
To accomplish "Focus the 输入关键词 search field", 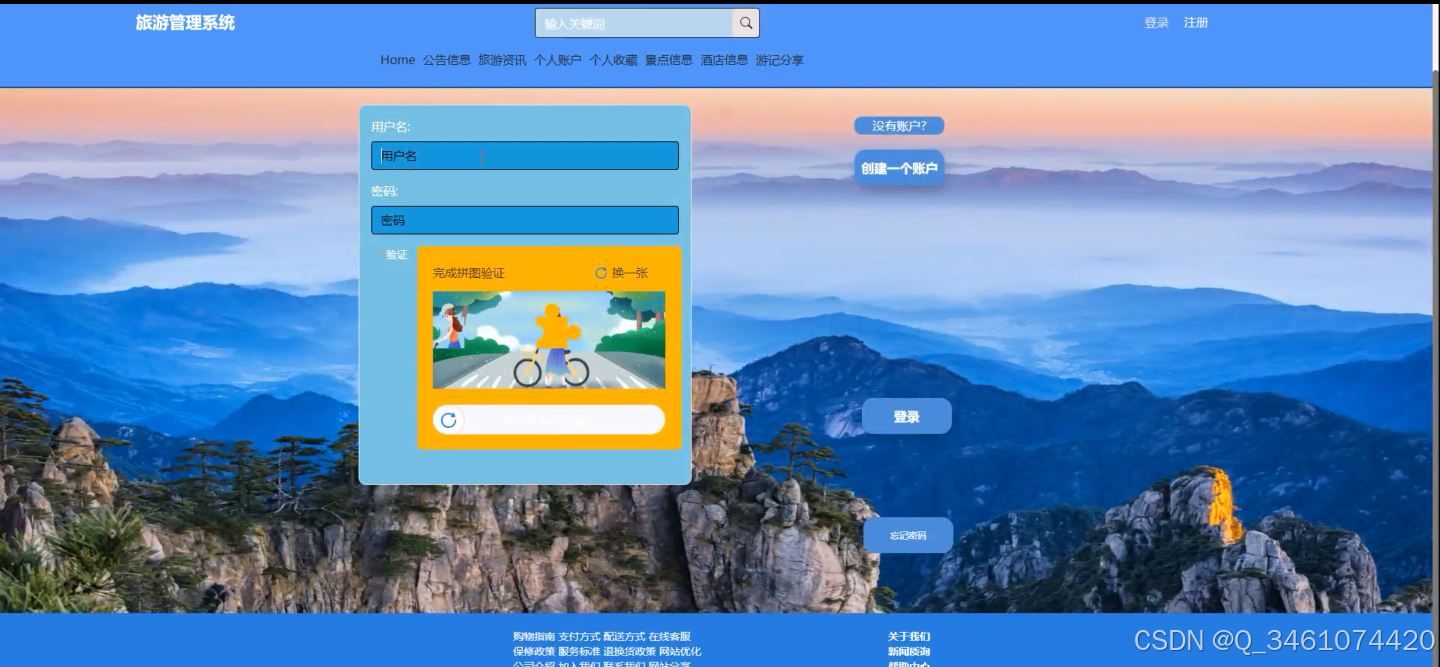I will pyautogui.click(x=635, y=23).
